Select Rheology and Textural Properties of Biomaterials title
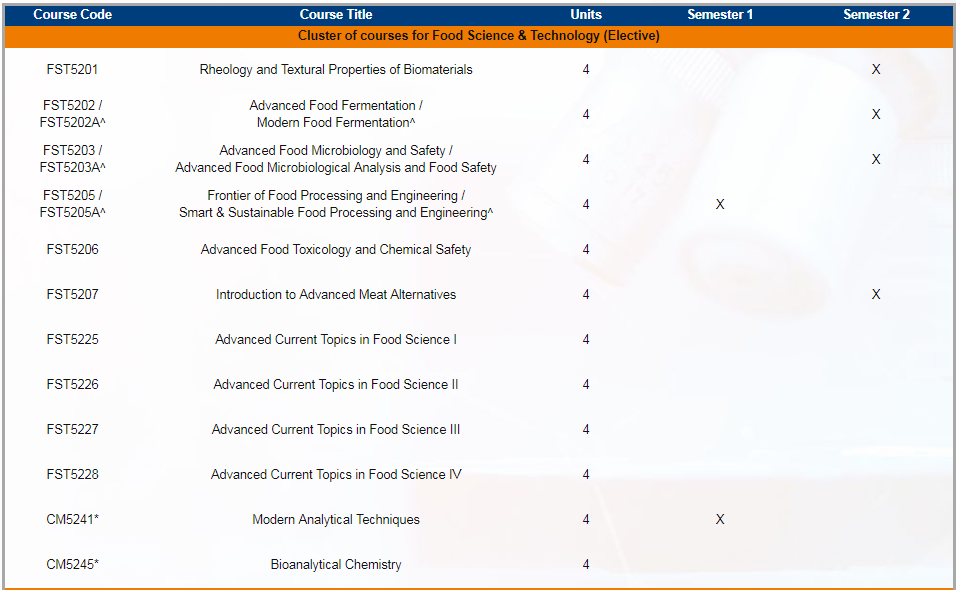The height and width of the screenshot is (590, 956). tap(336, 69)
